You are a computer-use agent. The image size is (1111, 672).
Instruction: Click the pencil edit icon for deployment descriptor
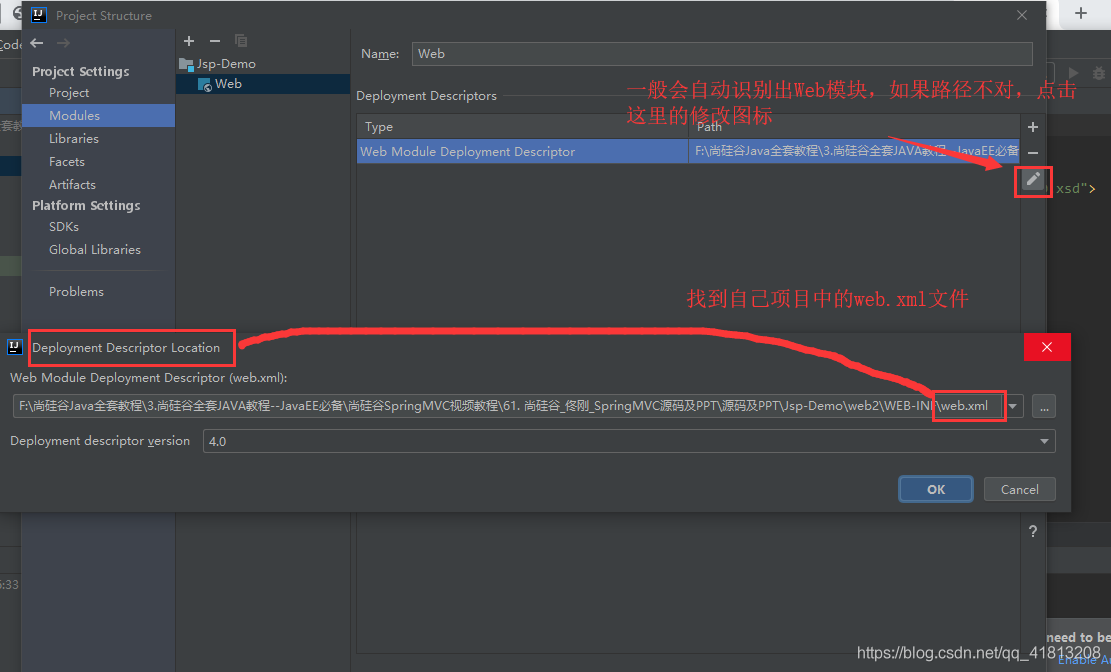click(x=1033, y=182)
